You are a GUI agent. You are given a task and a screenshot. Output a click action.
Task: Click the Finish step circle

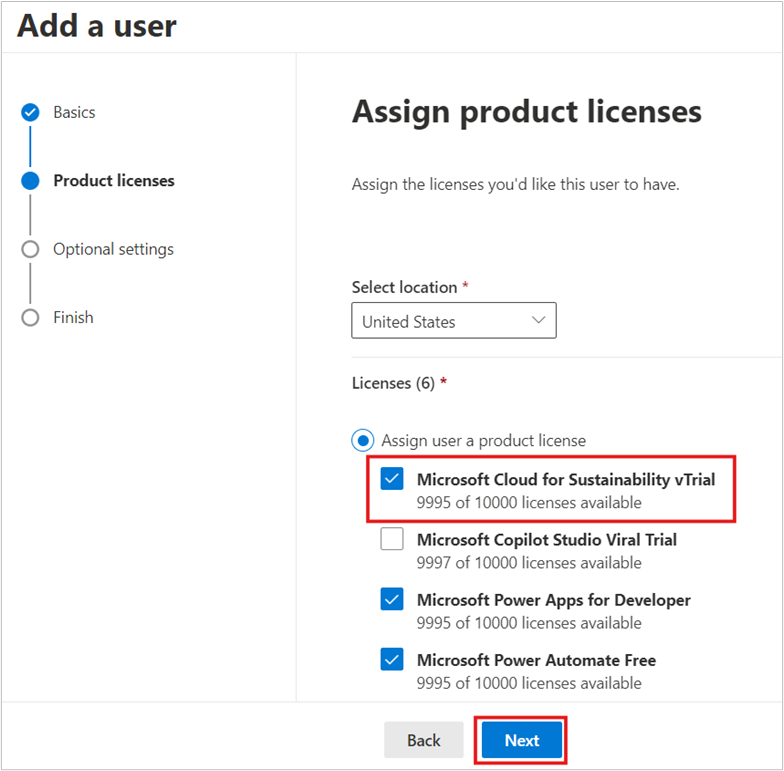30,318
